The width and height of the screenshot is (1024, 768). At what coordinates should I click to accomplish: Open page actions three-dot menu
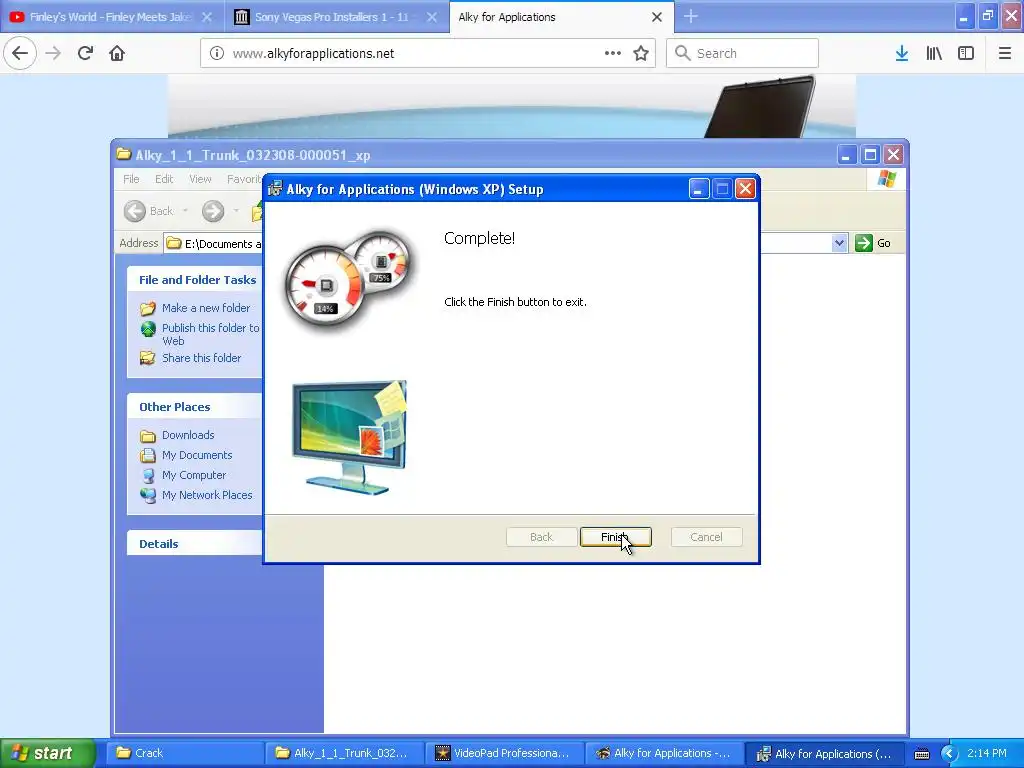point(613,53)
